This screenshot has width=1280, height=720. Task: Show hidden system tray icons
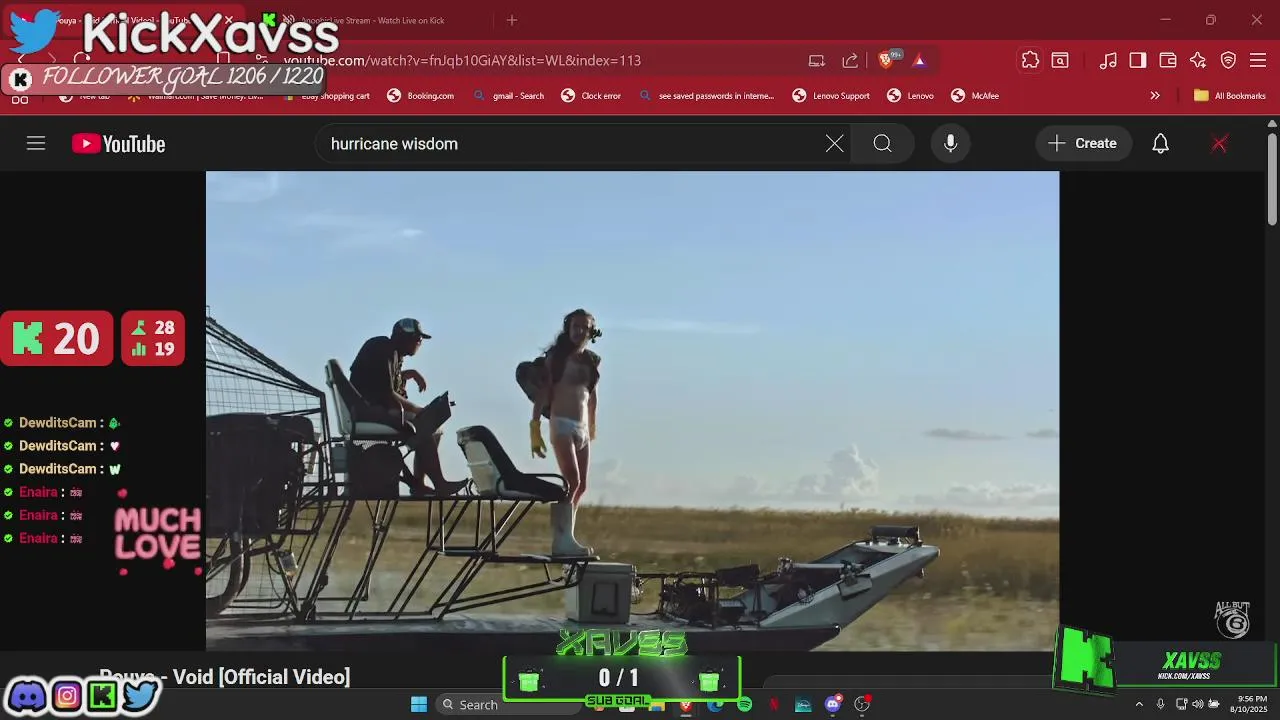1138,704
